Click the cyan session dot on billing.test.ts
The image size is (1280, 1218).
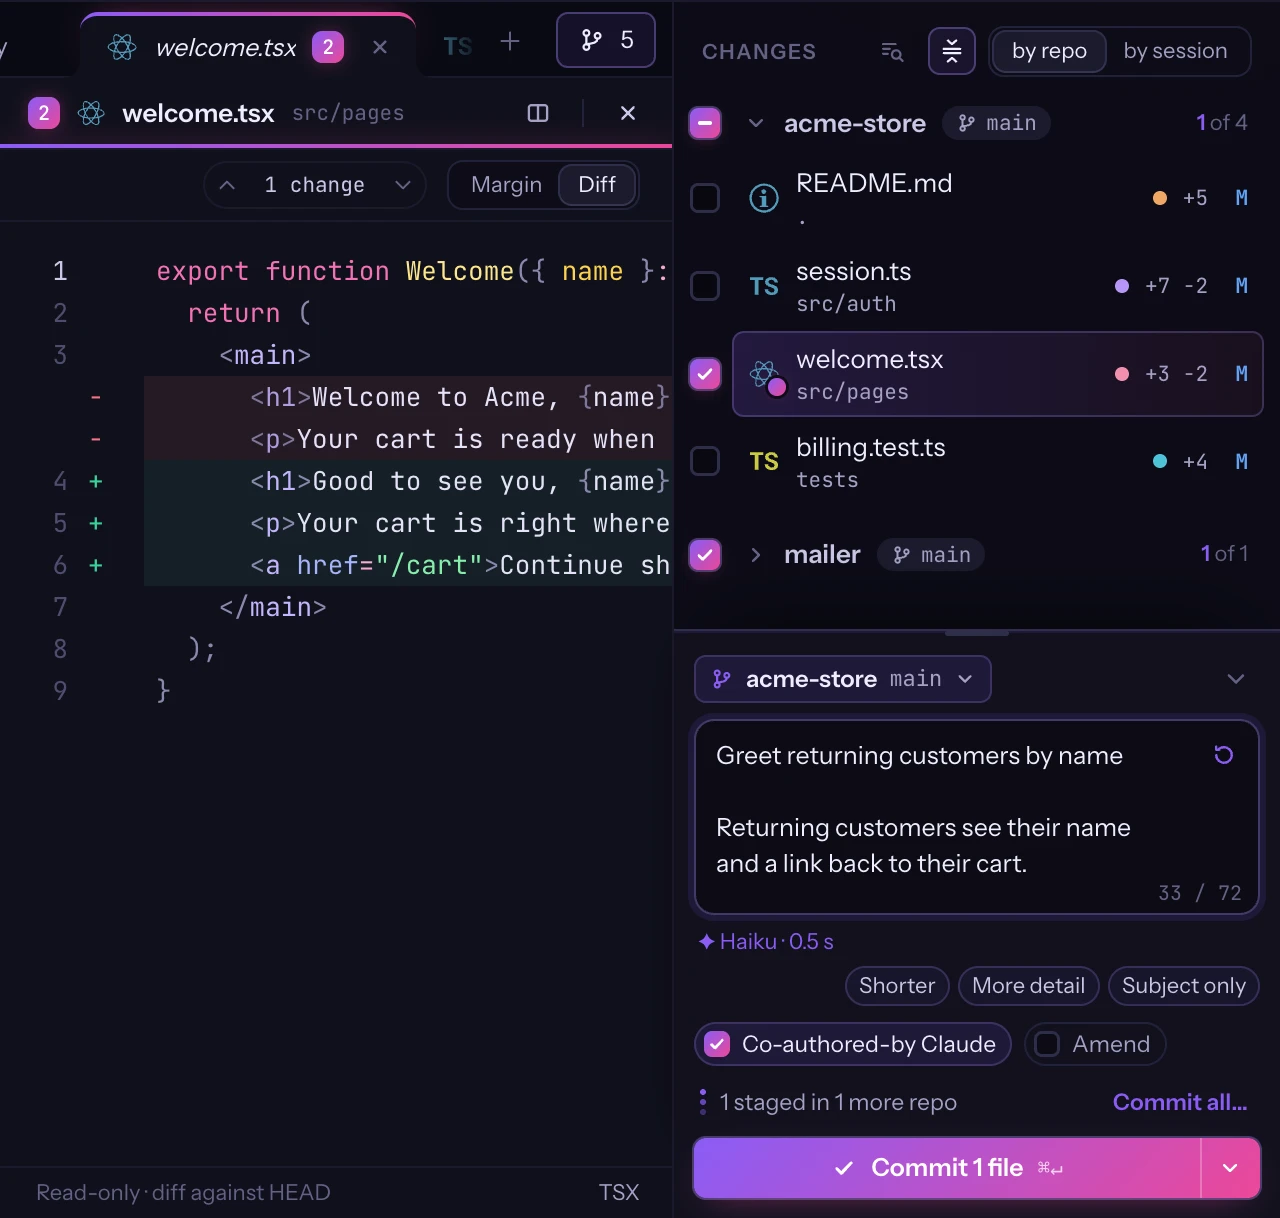click(1160, 461)
